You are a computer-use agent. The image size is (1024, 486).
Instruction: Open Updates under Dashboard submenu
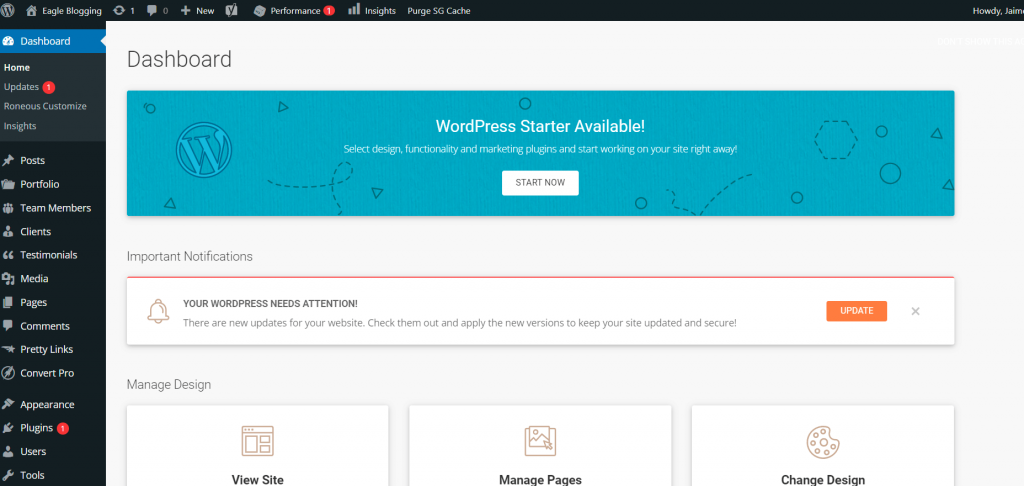click(x=22, y=87)
